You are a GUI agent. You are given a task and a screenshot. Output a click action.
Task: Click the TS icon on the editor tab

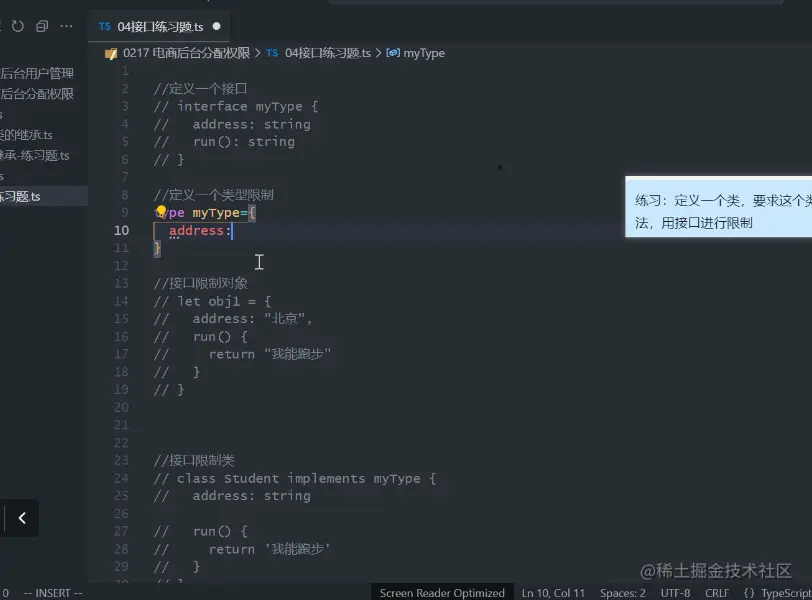click(105, 26)
